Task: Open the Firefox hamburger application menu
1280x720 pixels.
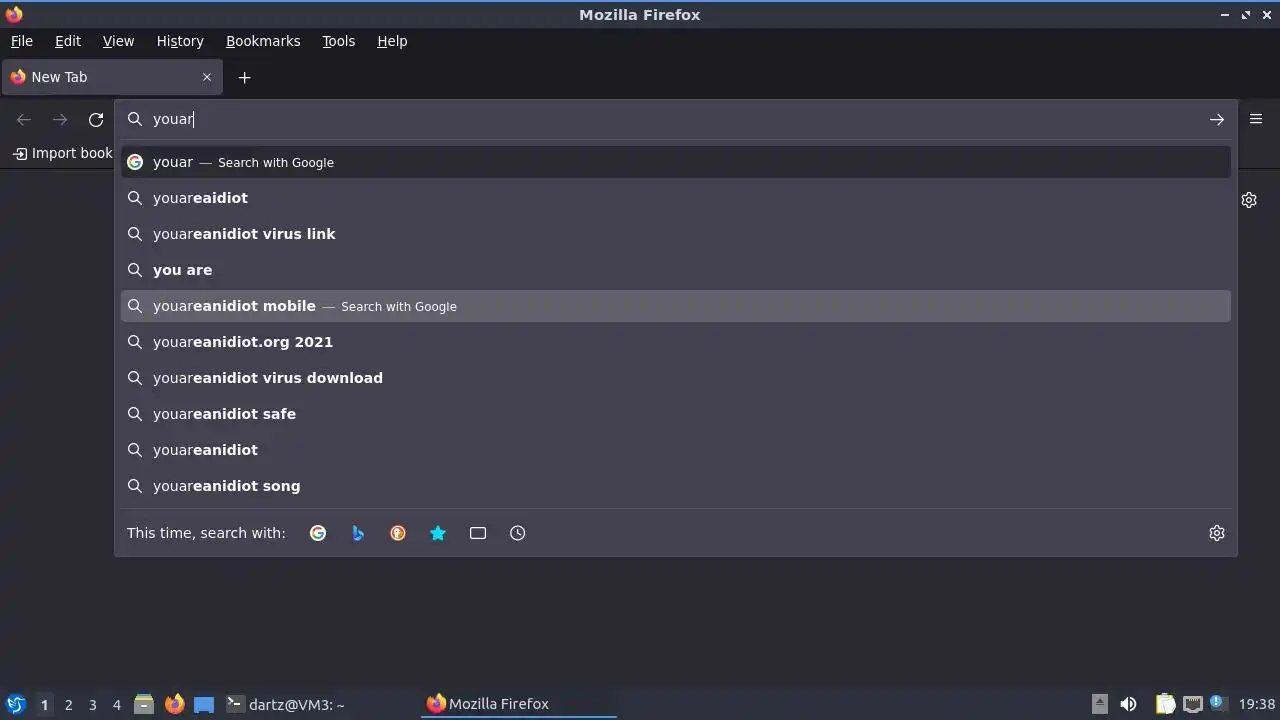Action: pyautogui.click(x=1256, y=119)
